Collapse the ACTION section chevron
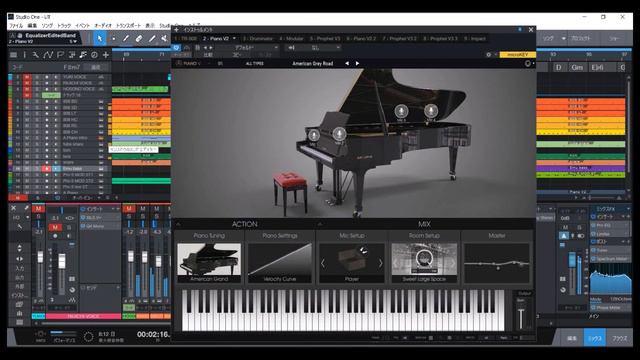Screen dimensions: 640x360 (x=178, y=224)
